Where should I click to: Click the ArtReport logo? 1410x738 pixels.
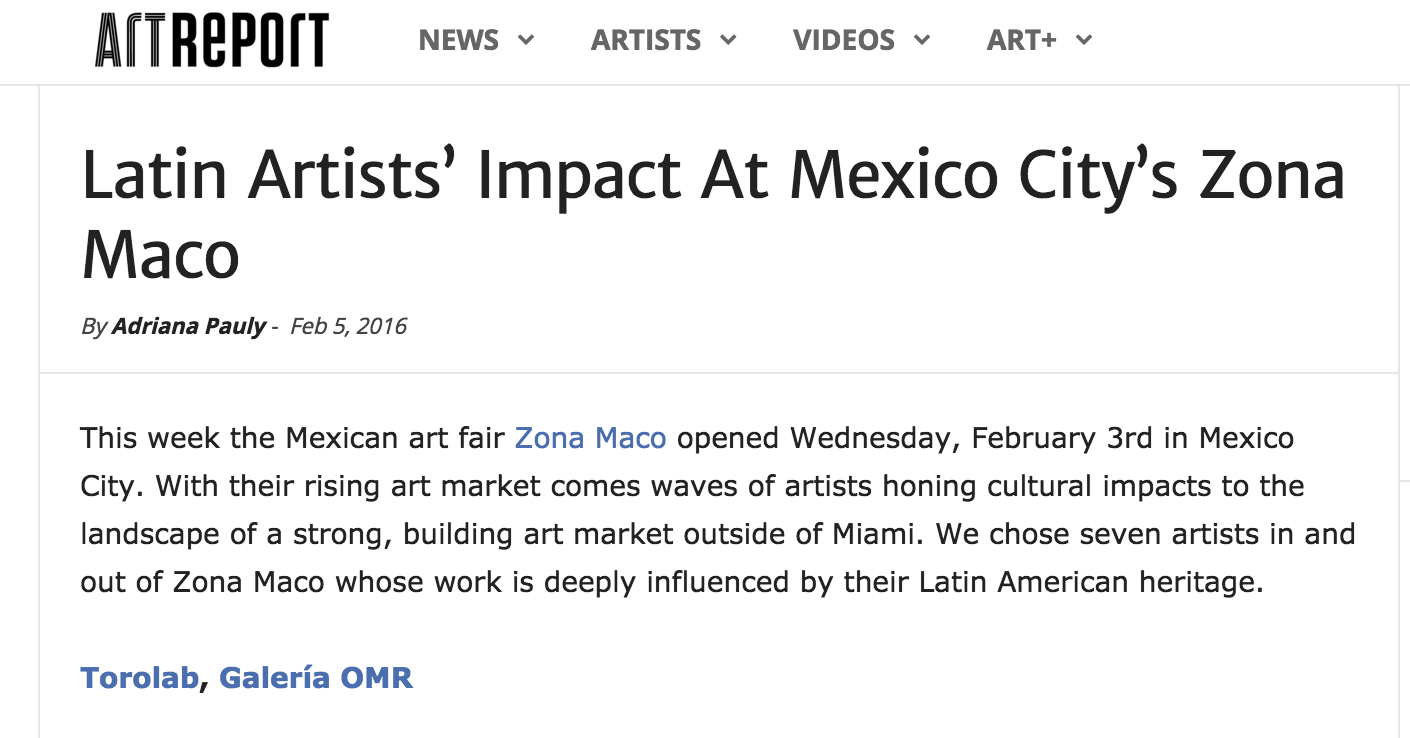(211, 41)
